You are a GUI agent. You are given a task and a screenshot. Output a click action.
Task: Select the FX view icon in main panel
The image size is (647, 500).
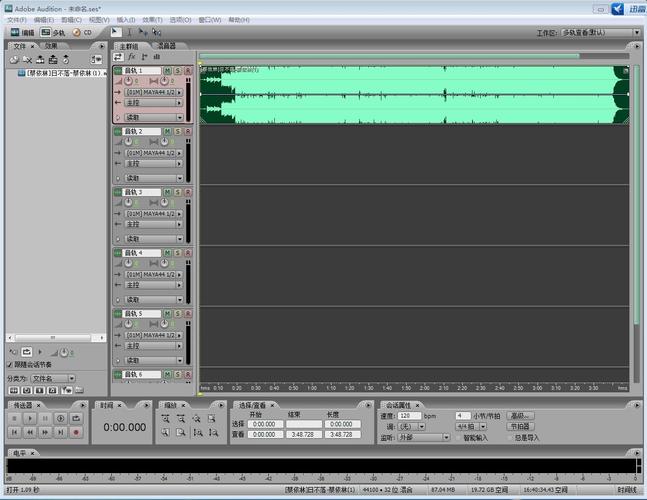click(131, 57)
